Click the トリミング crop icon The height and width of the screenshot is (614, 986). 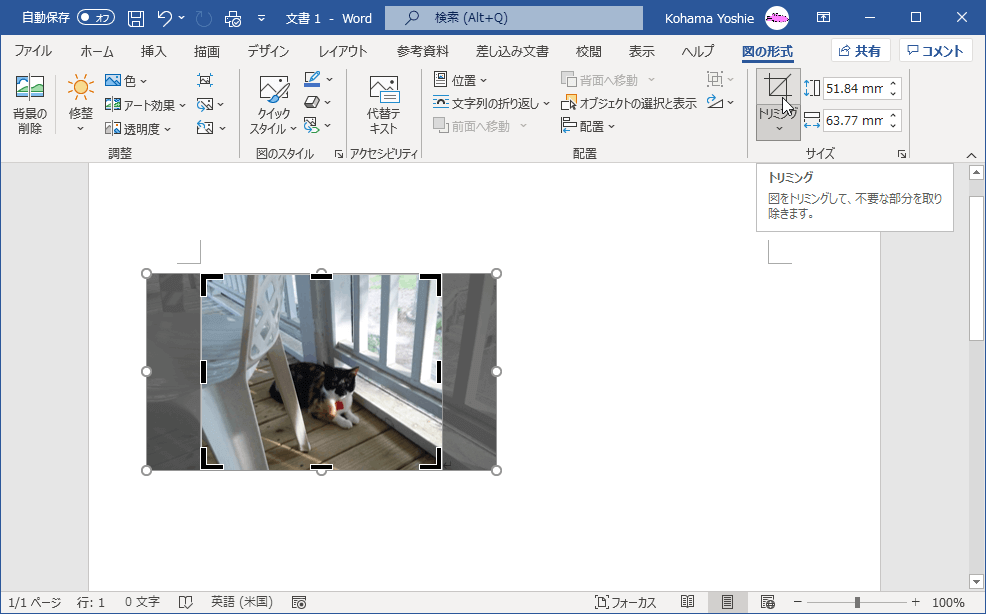tap(778, 87)
